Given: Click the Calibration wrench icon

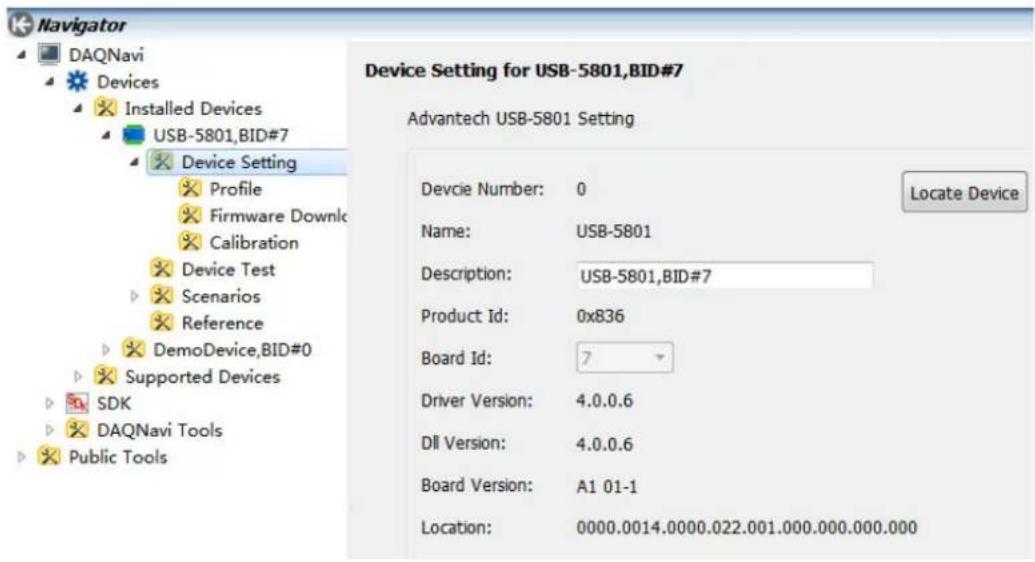Looking at the screenshot, I should (x=190, y=242).
